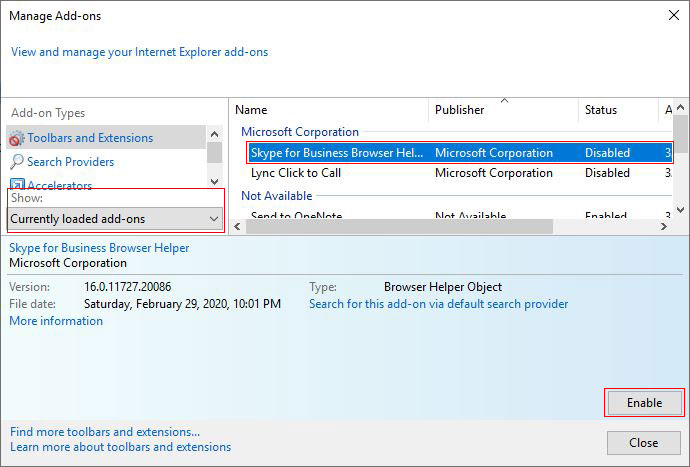The height and width of the screenshot is (467, 690).
Task: Select the Lync Click to Call add-on
Action: pos(296,173)
